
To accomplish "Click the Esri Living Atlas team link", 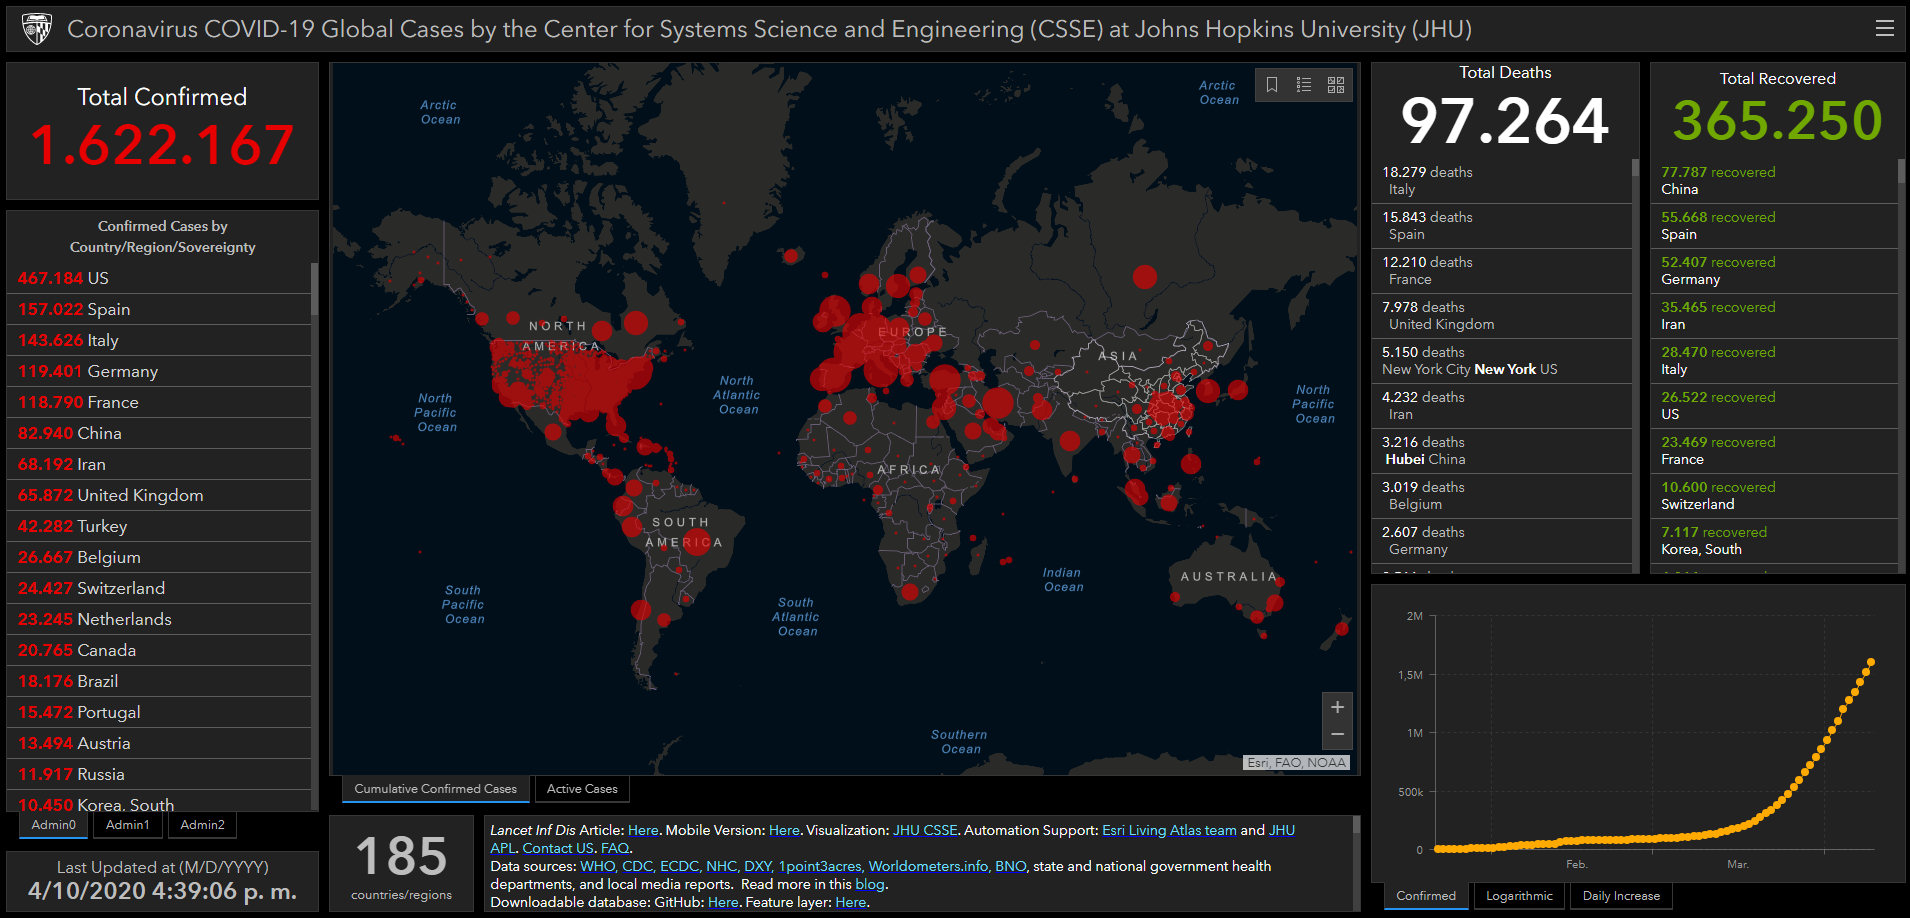I will [x=1169, y=830].
